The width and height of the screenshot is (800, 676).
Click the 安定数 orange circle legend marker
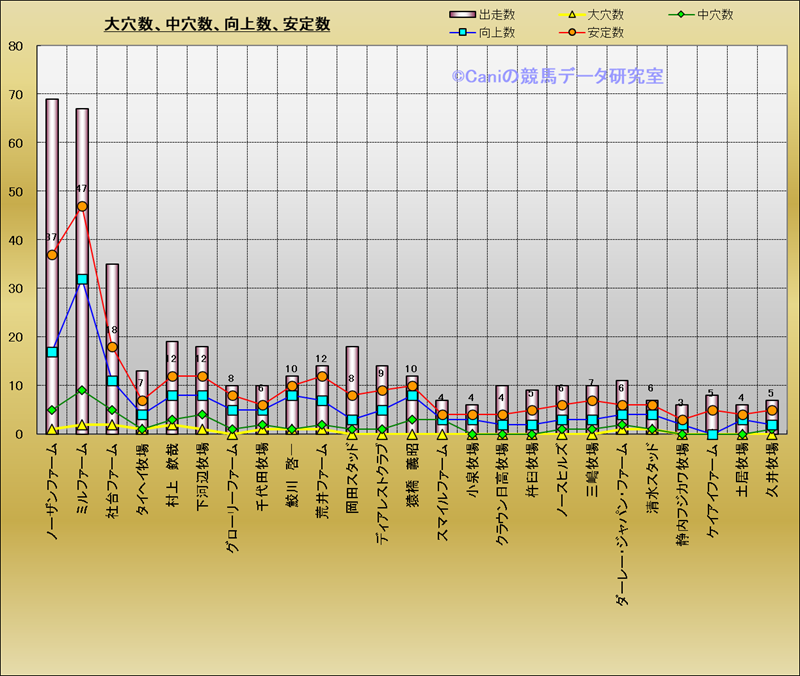571,33
